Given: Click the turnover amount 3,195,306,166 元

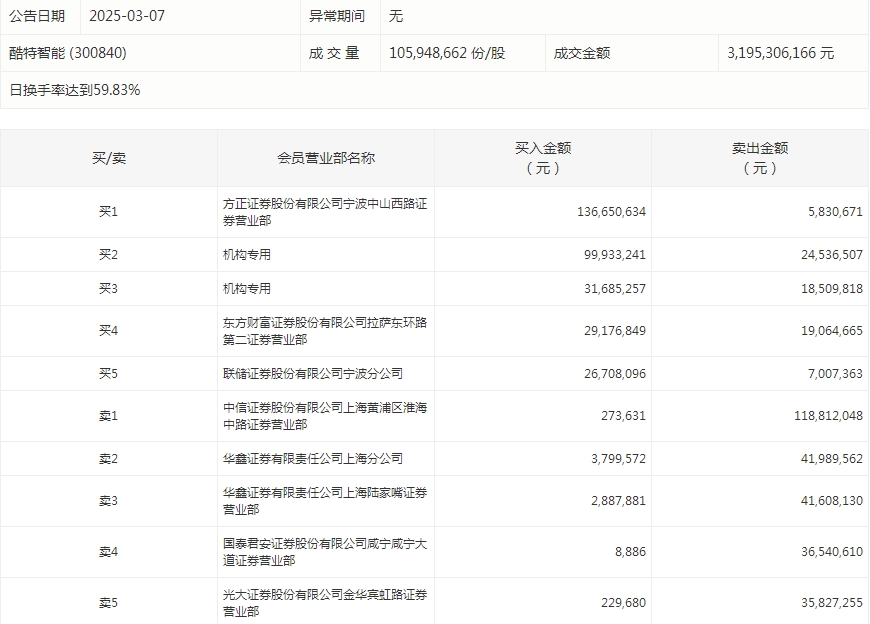Looking at the screenshot, I should click(781, 53).
